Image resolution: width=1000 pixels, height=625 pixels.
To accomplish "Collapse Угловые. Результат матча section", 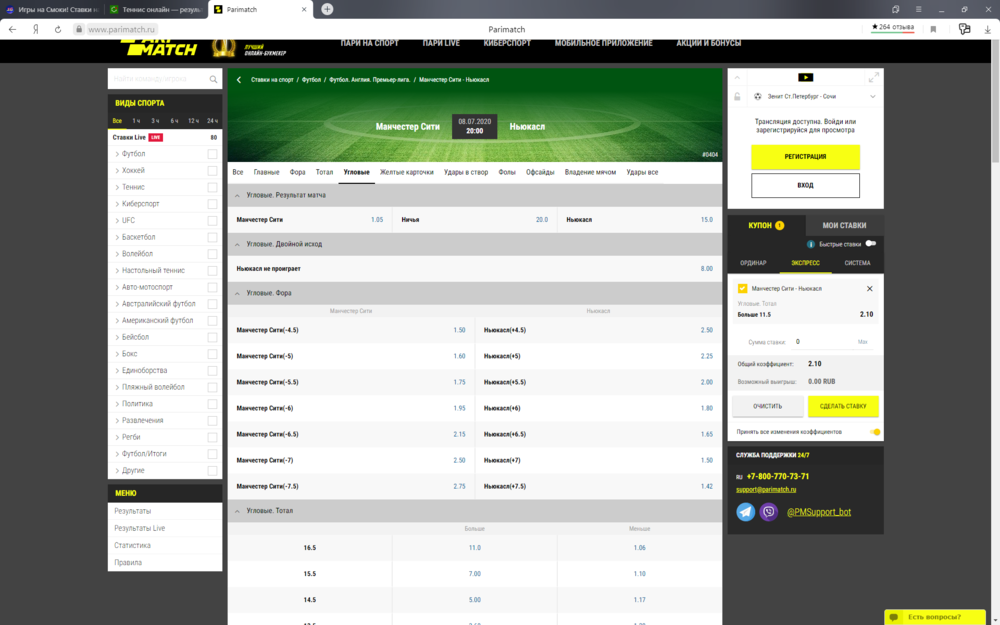I will point(237,195).
